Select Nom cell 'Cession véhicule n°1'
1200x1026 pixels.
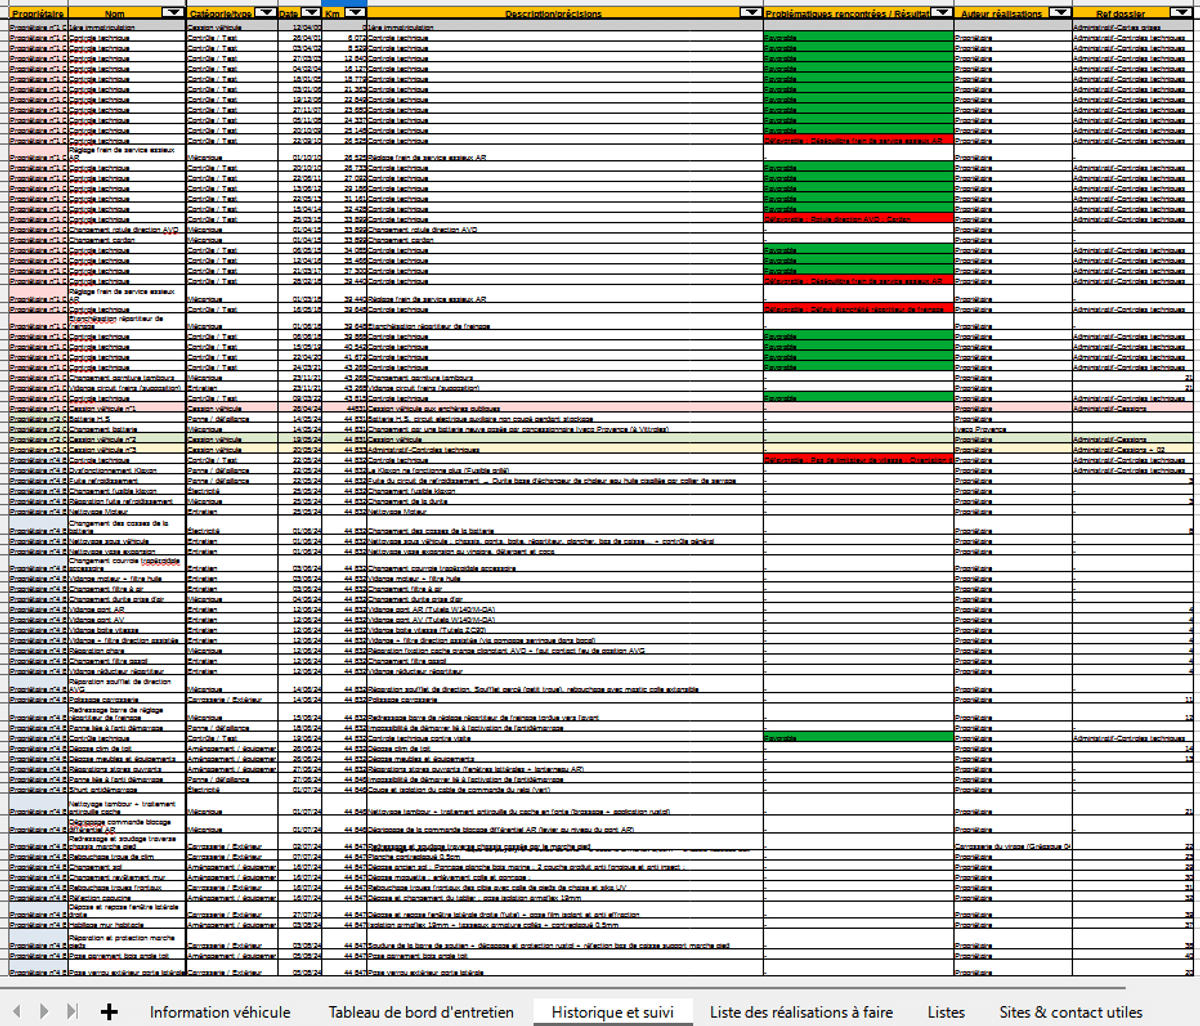127,408
